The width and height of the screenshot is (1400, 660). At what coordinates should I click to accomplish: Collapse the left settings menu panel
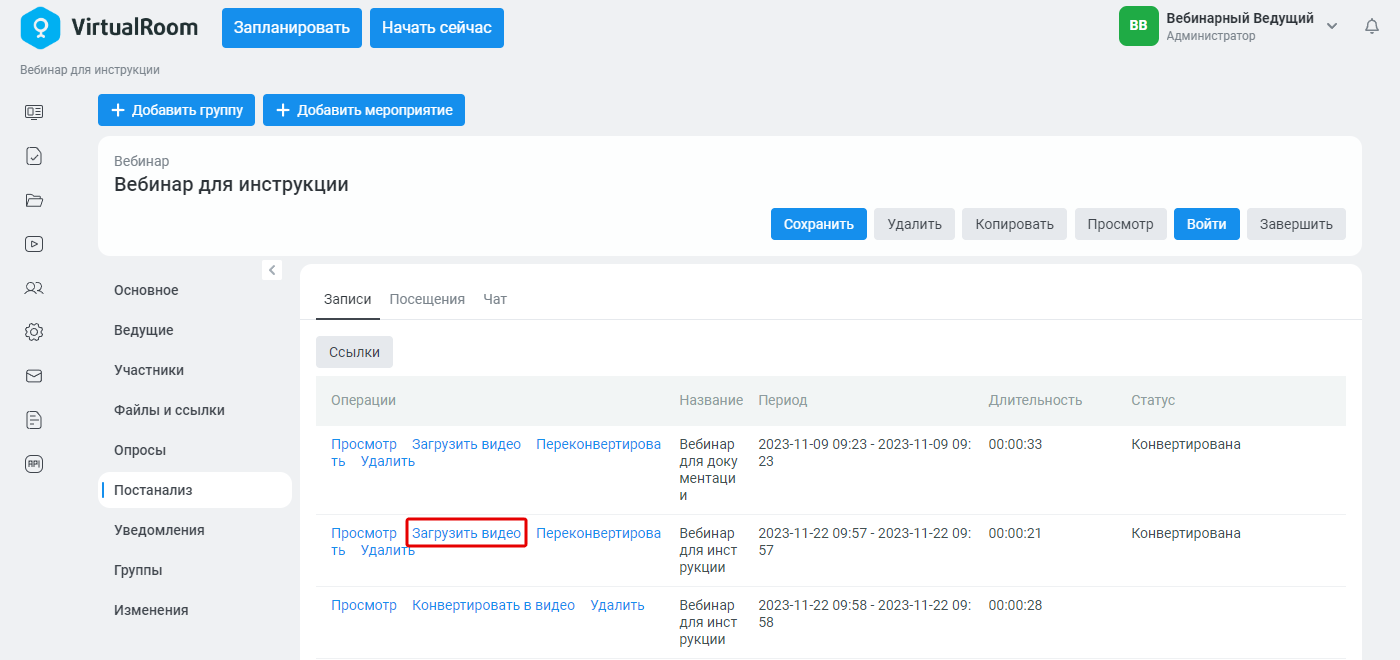coord(272,270)
